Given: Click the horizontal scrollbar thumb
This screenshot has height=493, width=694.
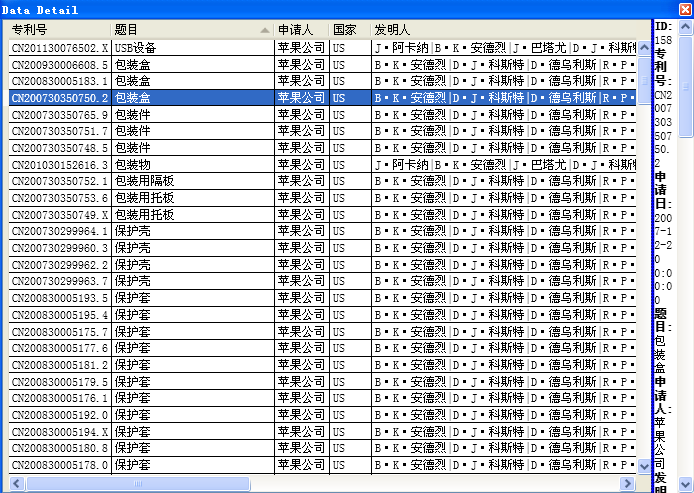Looking at the screenshot, I should pyautogui.click(x=138, y=483).
